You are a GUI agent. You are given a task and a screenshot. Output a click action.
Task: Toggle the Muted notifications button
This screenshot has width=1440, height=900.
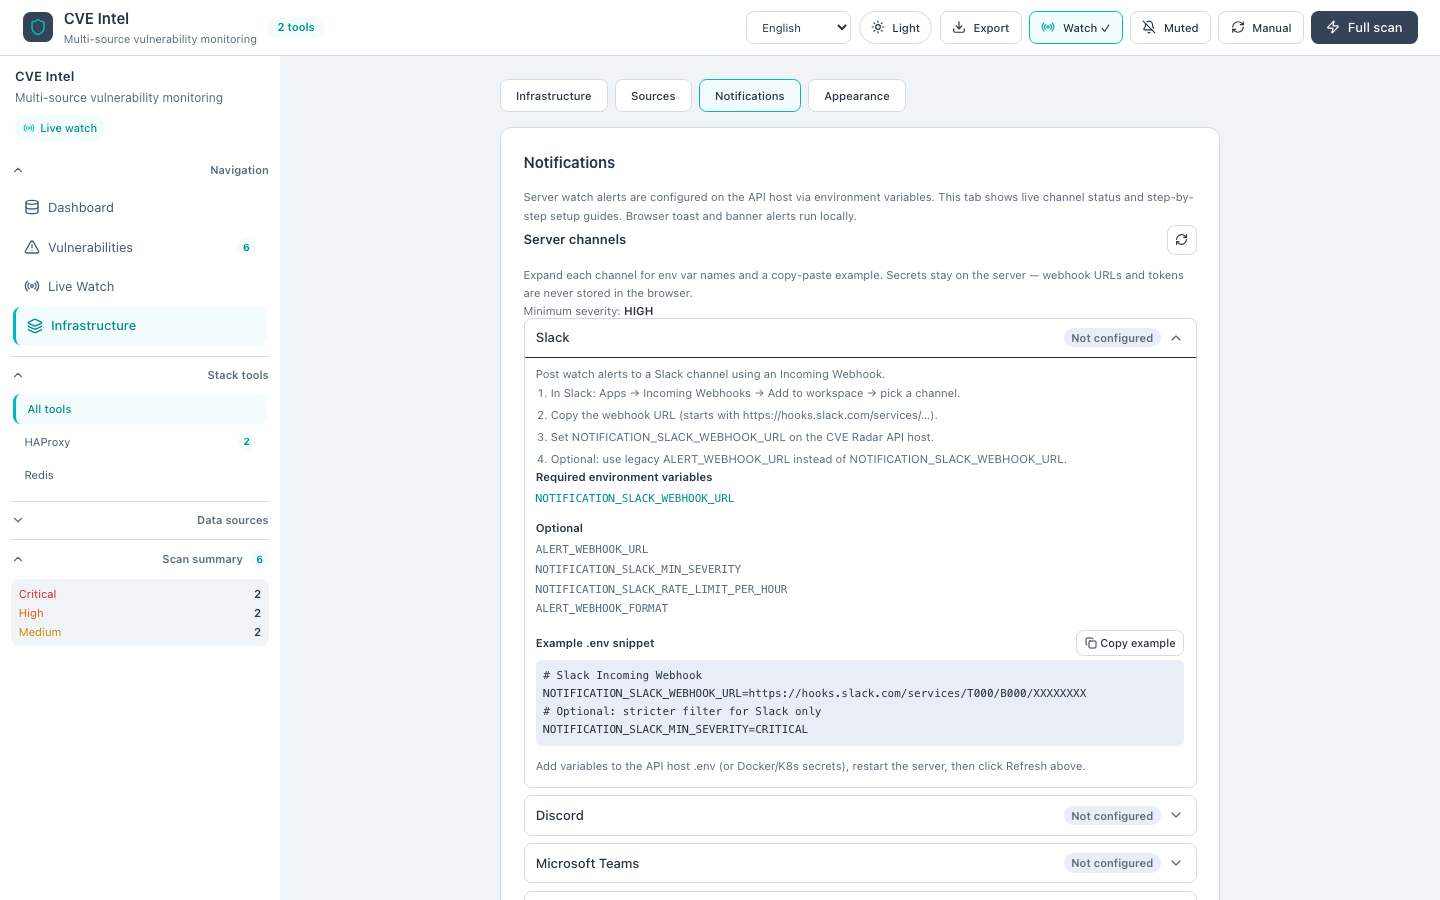[1170, 28]
